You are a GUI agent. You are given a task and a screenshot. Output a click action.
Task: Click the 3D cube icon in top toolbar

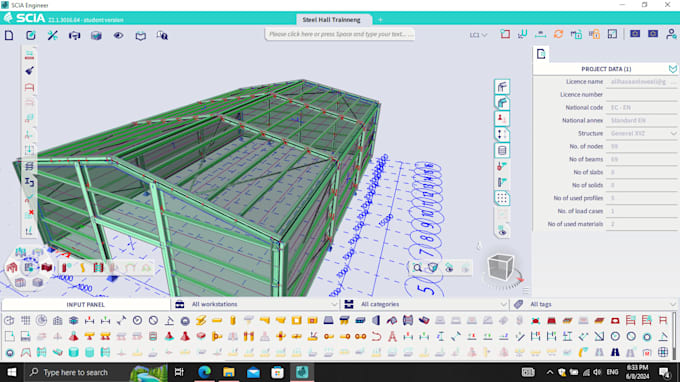pyautogui.click(x=96, y=35)
